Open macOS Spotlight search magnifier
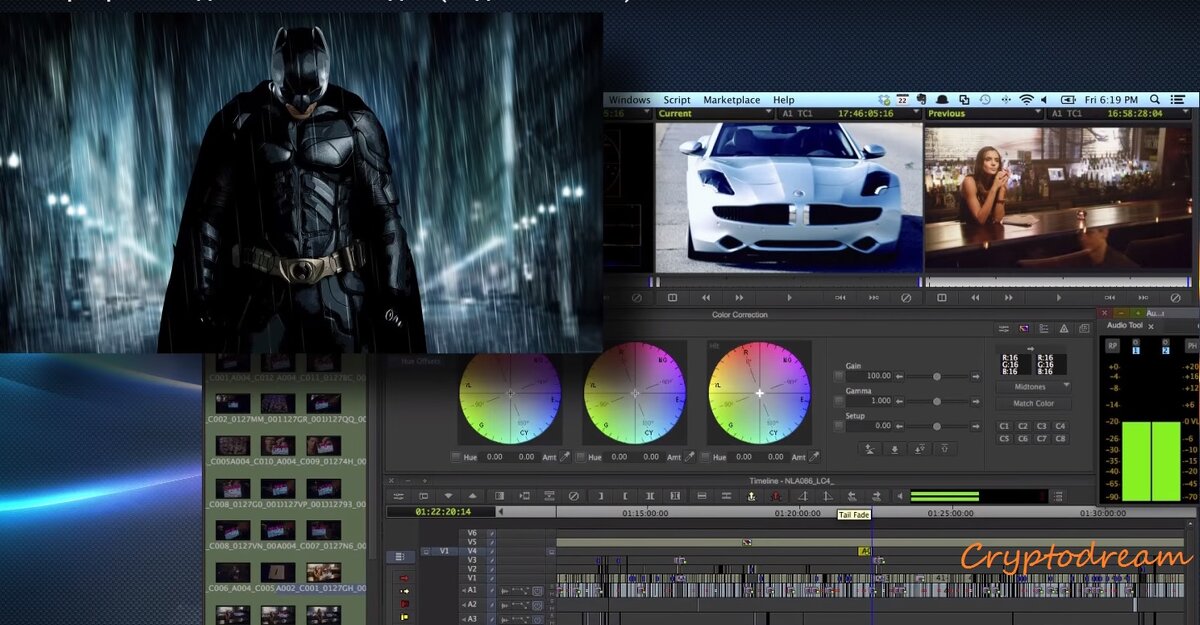This screenshot has height=625, width=1200. (x=1154, y=99)
